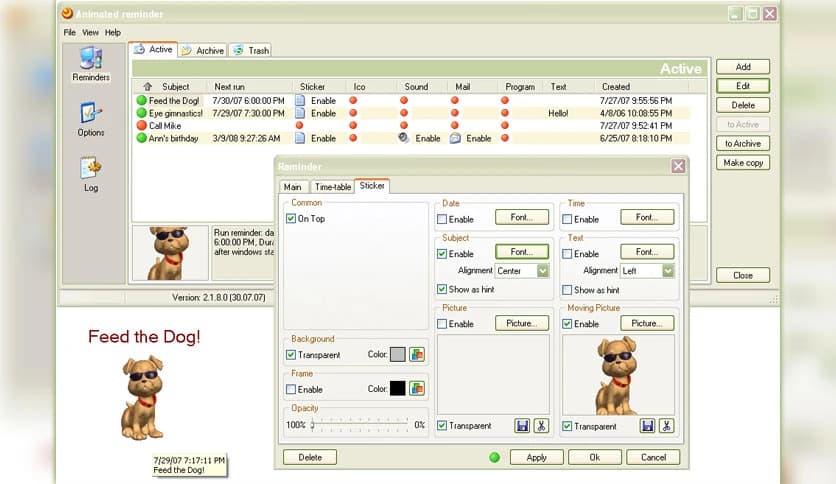Switch to the Archive tab
Viewport: 836px width, 484px height.
pyautogui.click(x=203, y=51)
